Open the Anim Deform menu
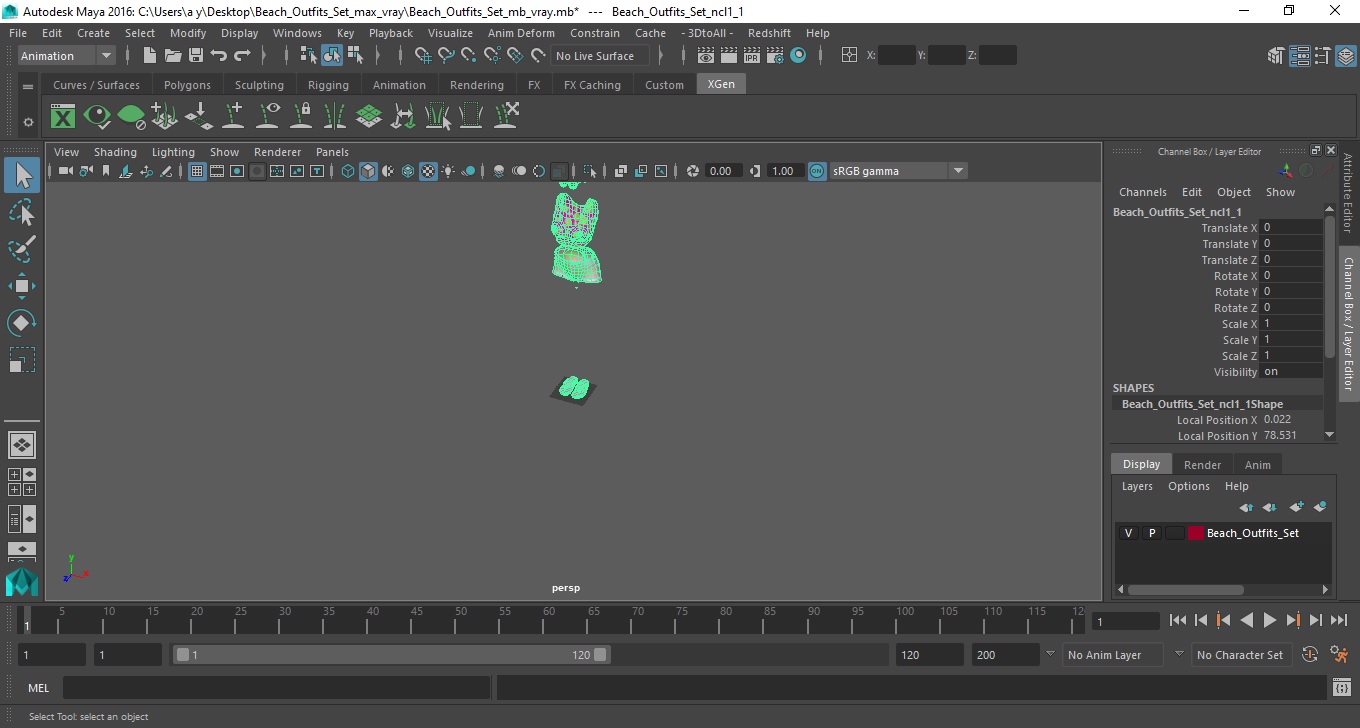Screen dimensions: 1360x728 click(520, 33)
